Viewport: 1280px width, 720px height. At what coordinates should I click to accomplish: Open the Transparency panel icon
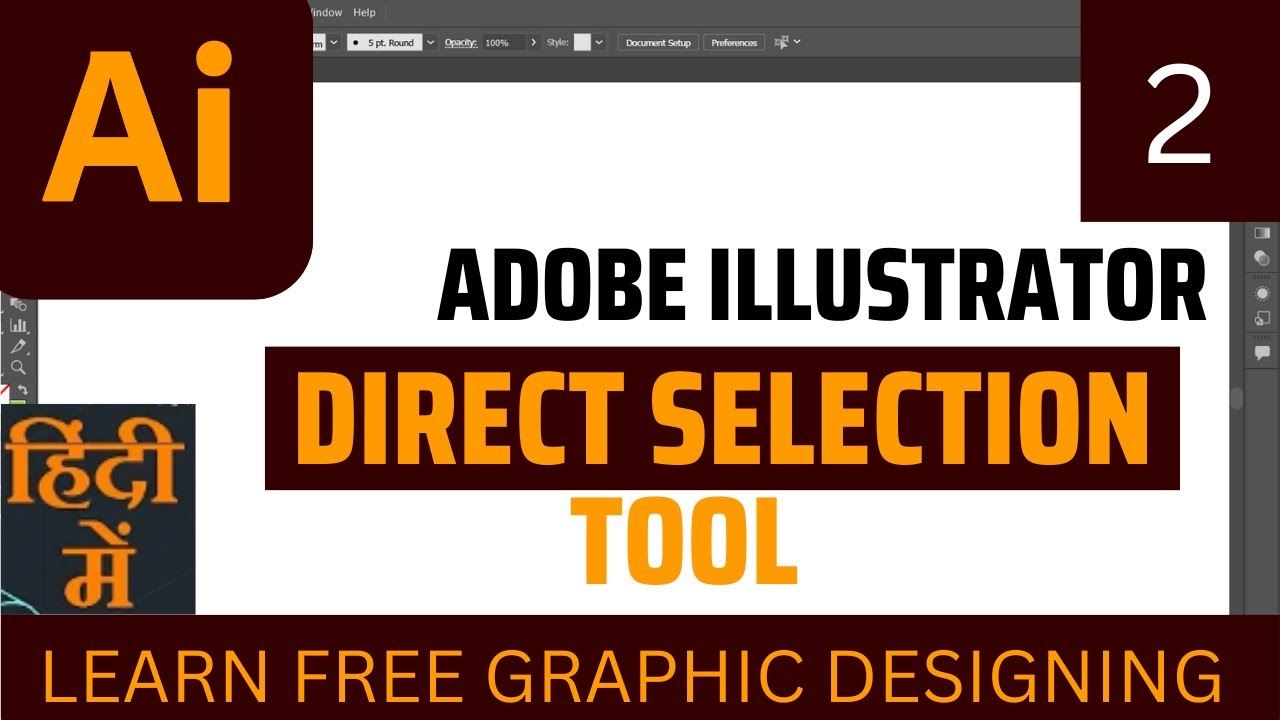(1262, 258)
